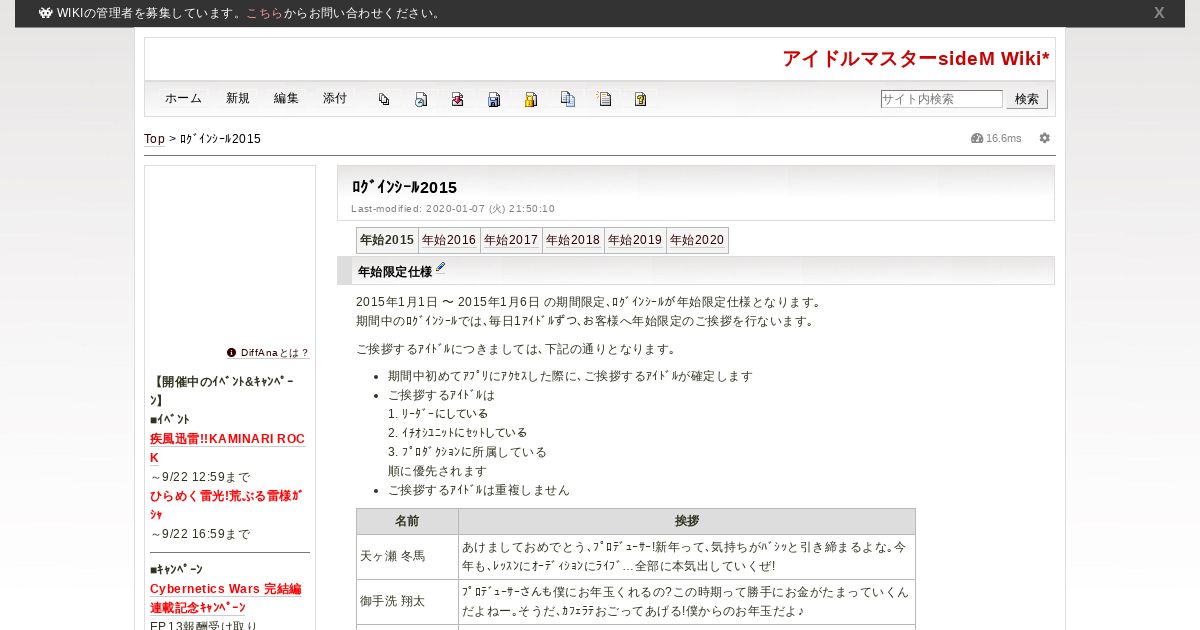Open the page list icon with yellow star
The width and height of the screenshot is (1200, 630).
[604, 99]
